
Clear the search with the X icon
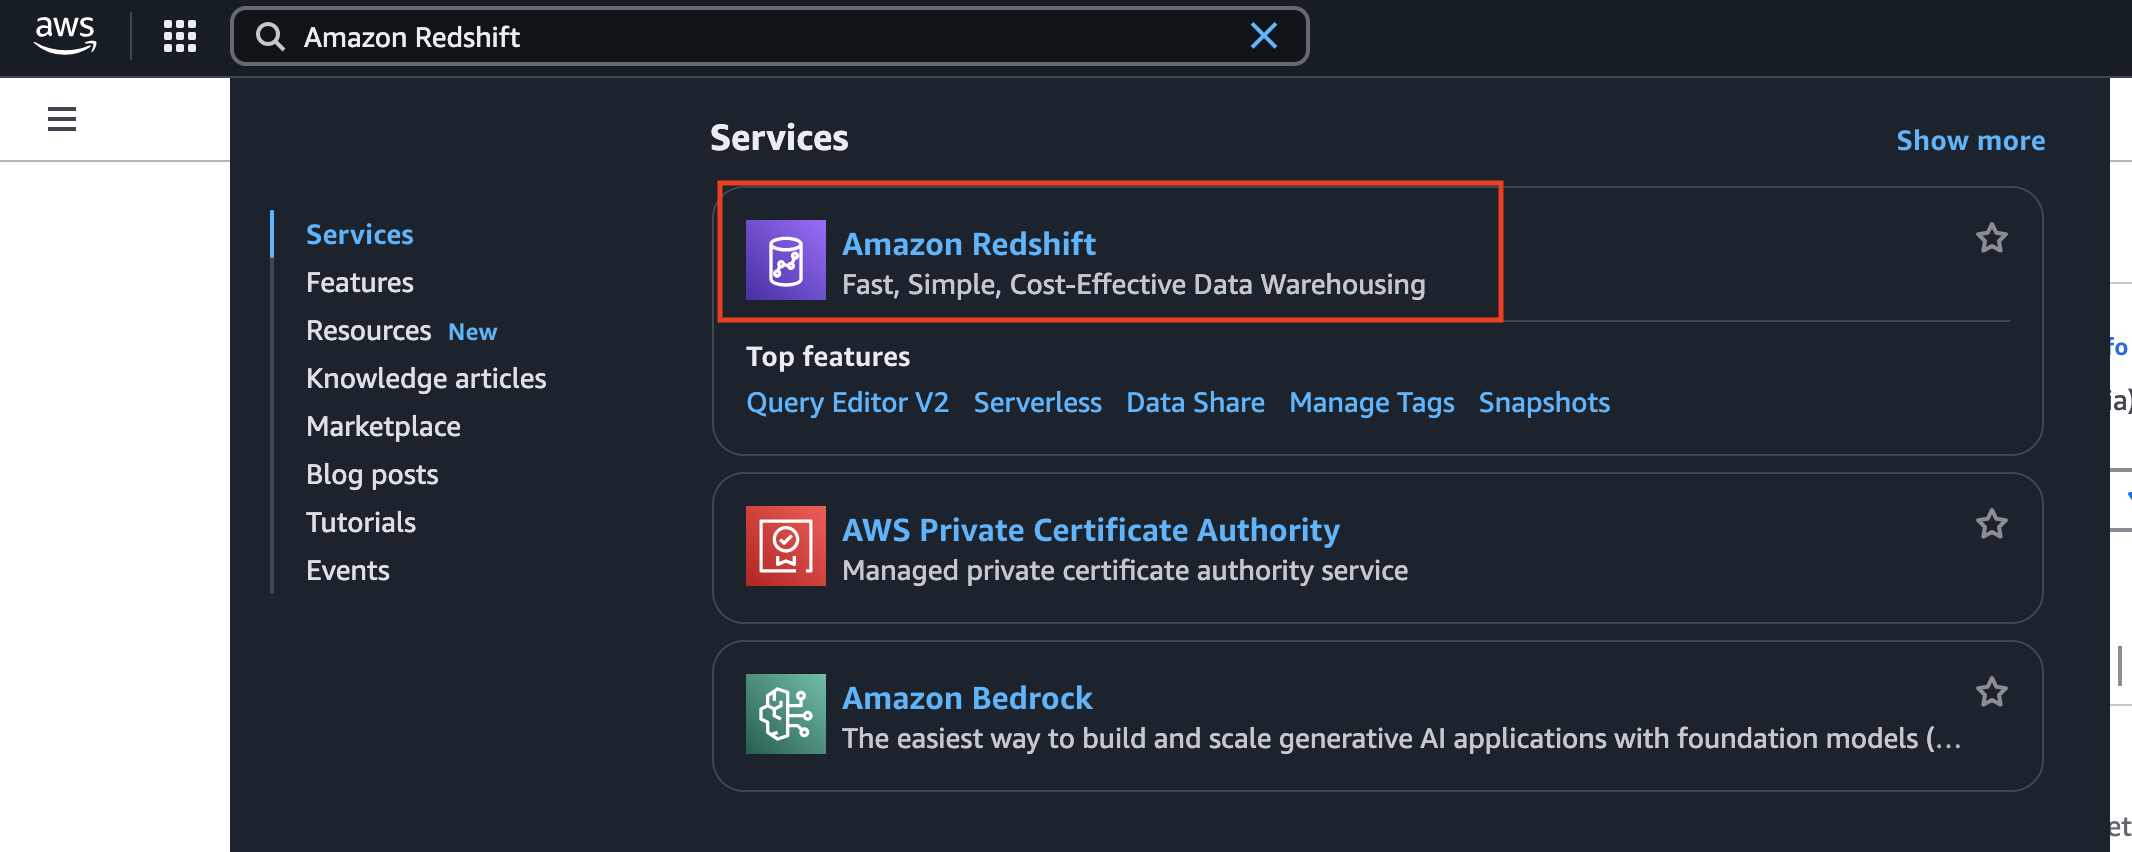1264,36
